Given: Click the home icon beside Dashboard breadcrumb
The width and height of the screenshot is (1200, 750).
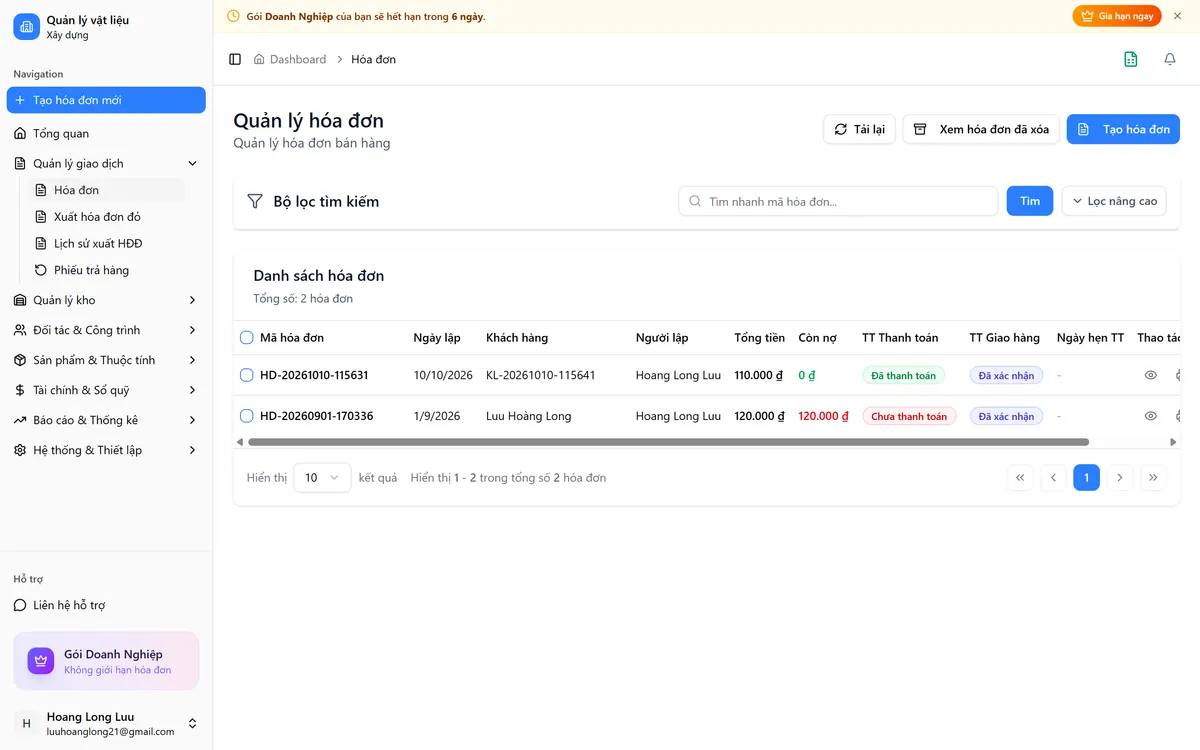Looking at the screenshot, I should tap(260, 59).
